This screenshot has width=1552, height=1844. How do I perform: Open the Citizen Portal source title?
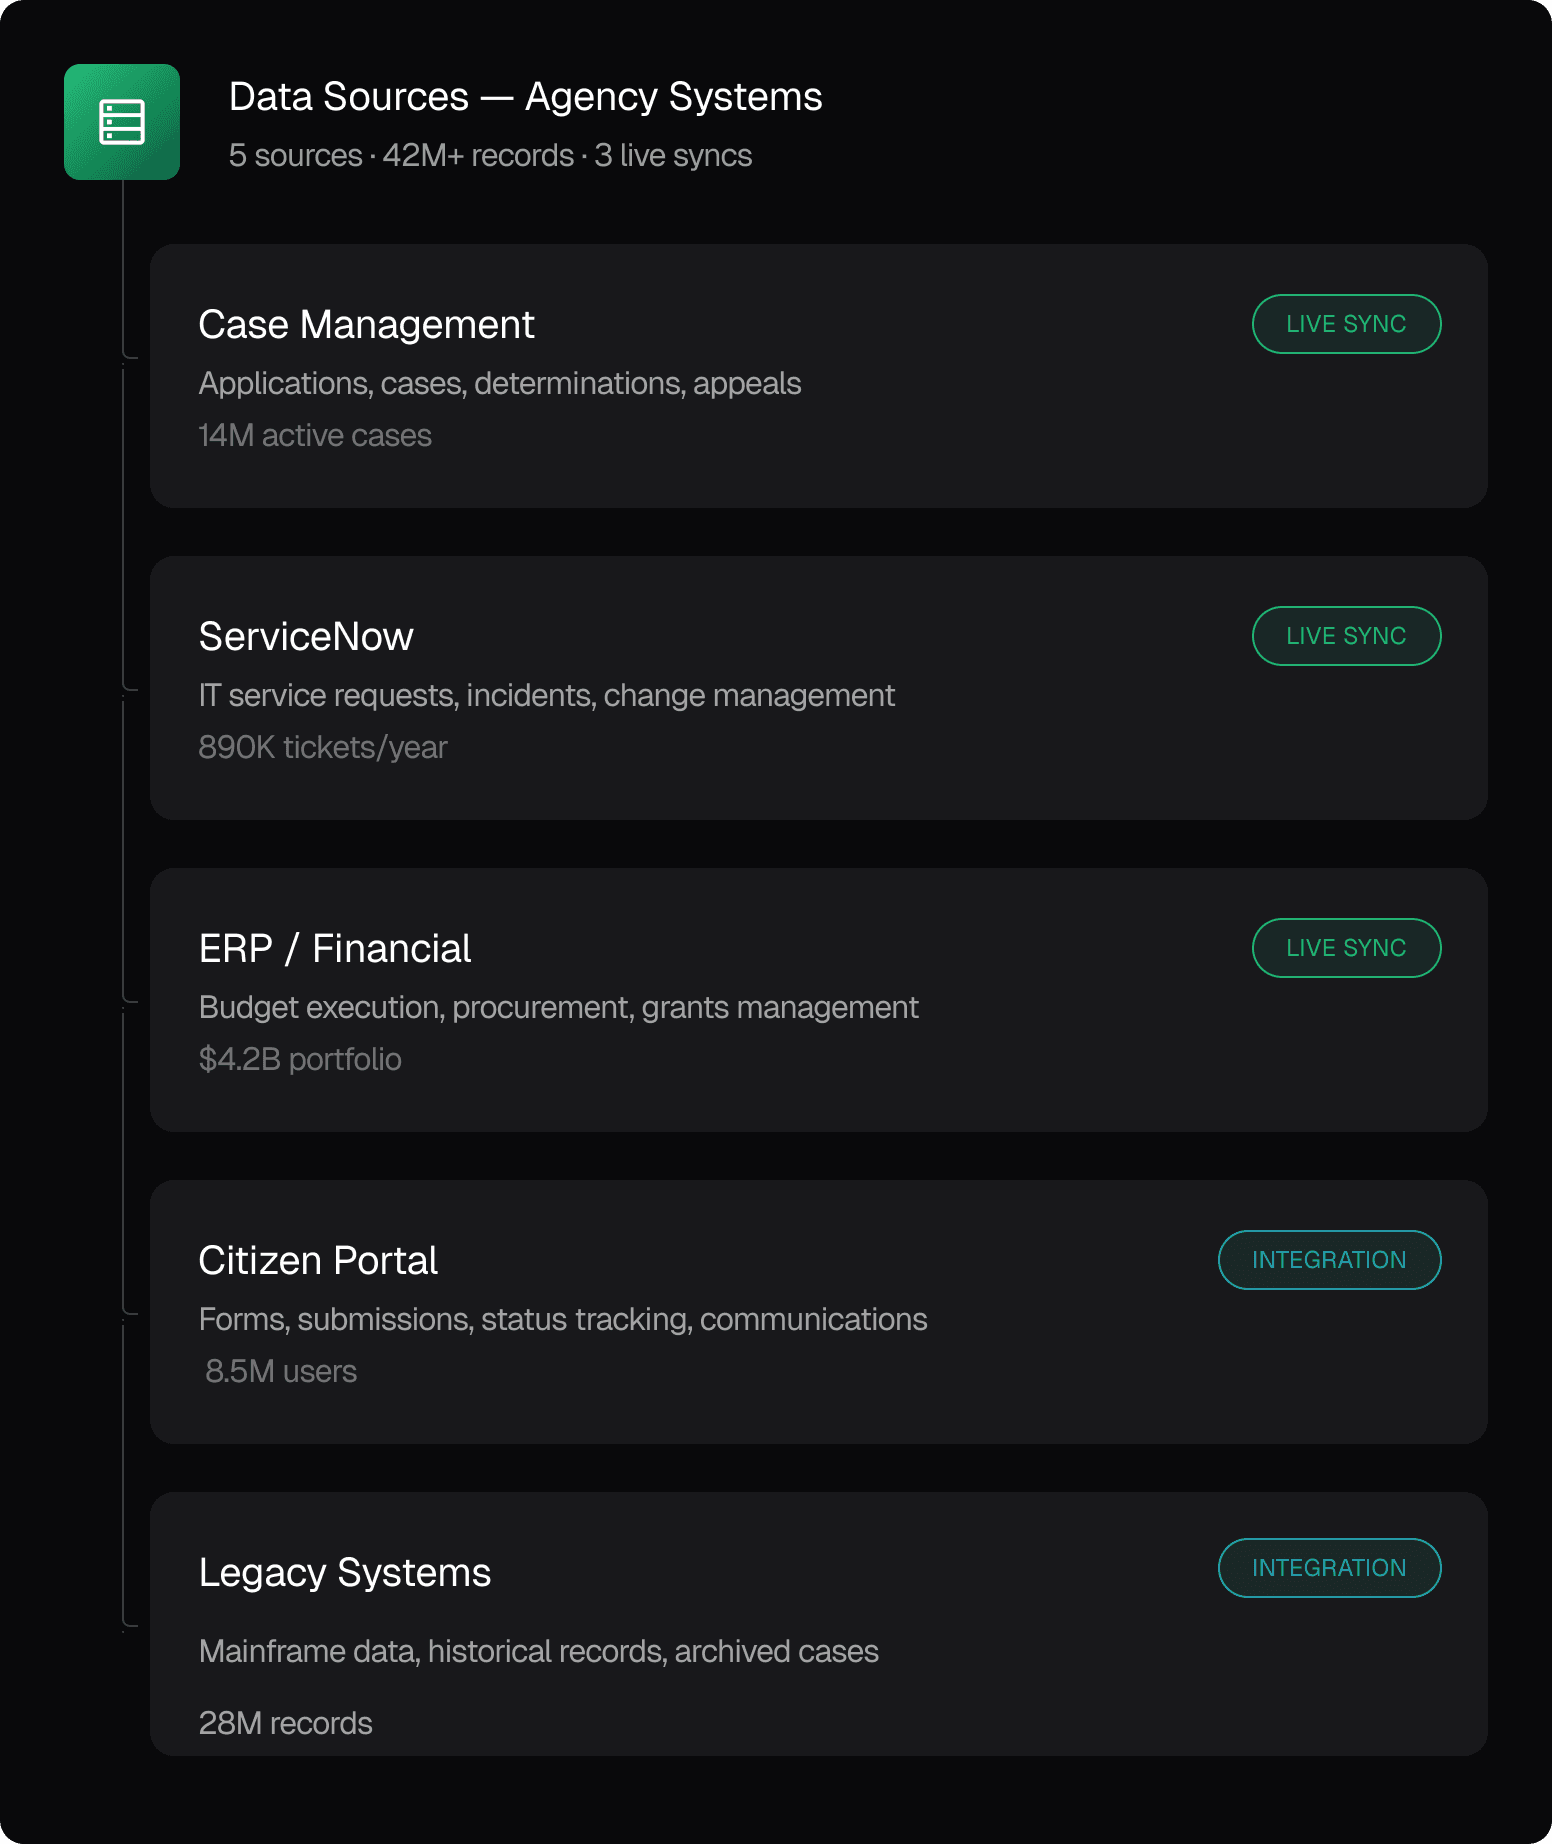click(x=318, y=1261)
